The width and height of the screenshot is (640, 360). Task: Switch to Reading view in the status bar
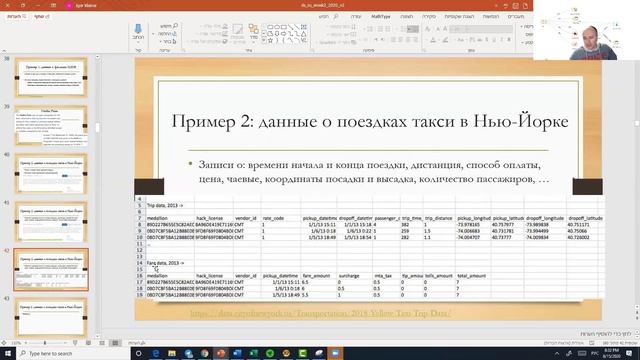pyautogui.click(x=89, y=343)
